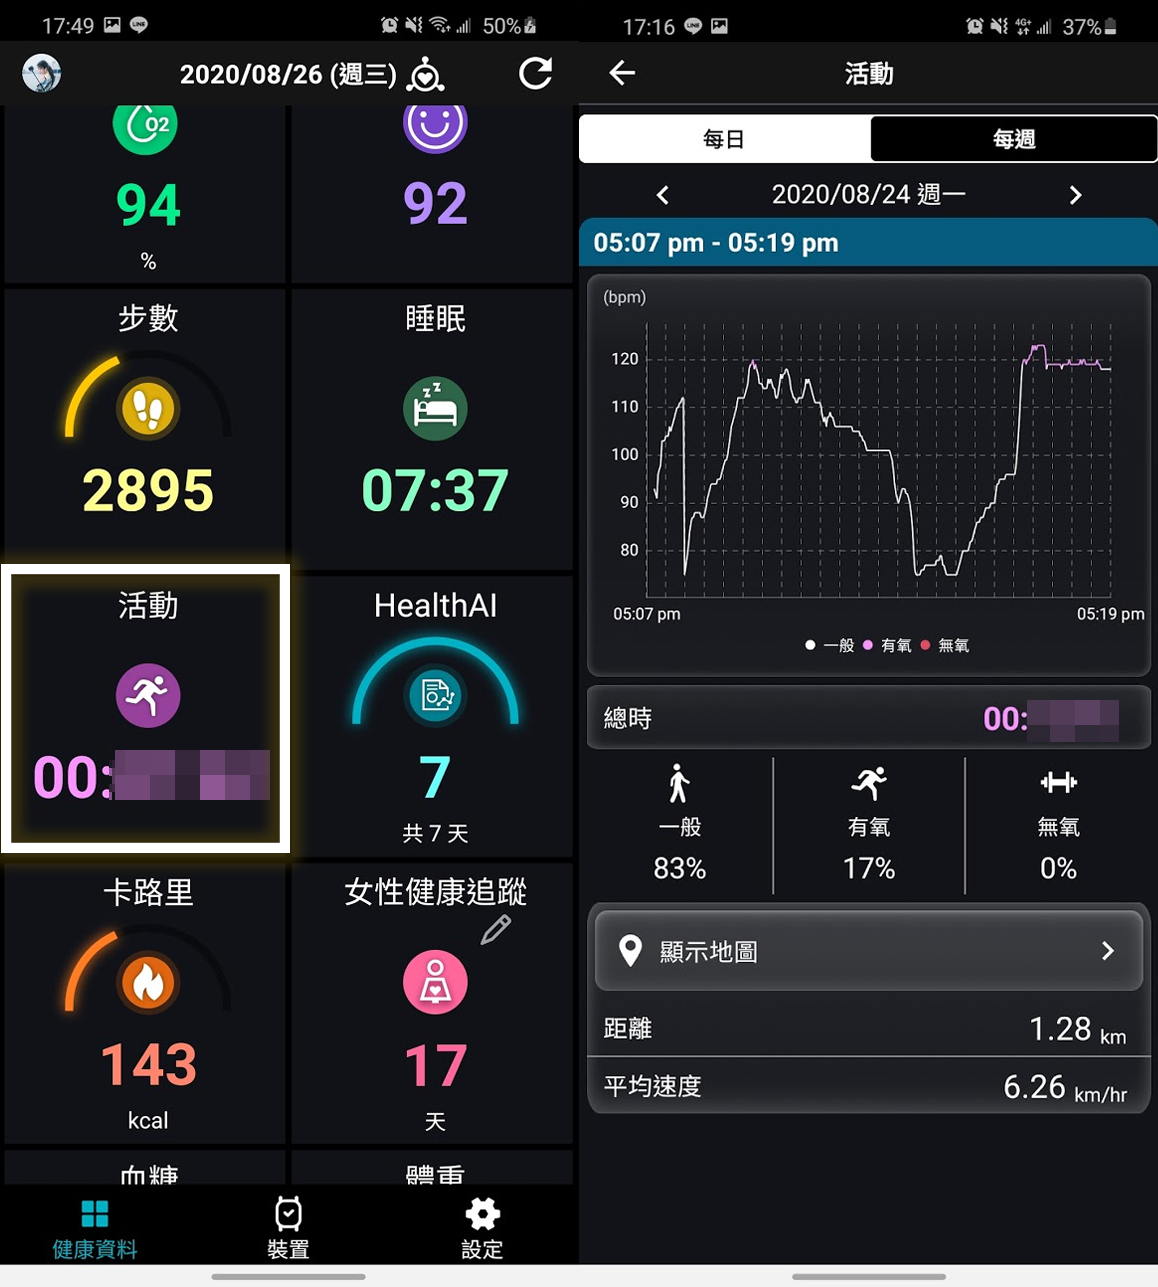
Task: Tap the 92 mood score value
Action: click(435, 204)
